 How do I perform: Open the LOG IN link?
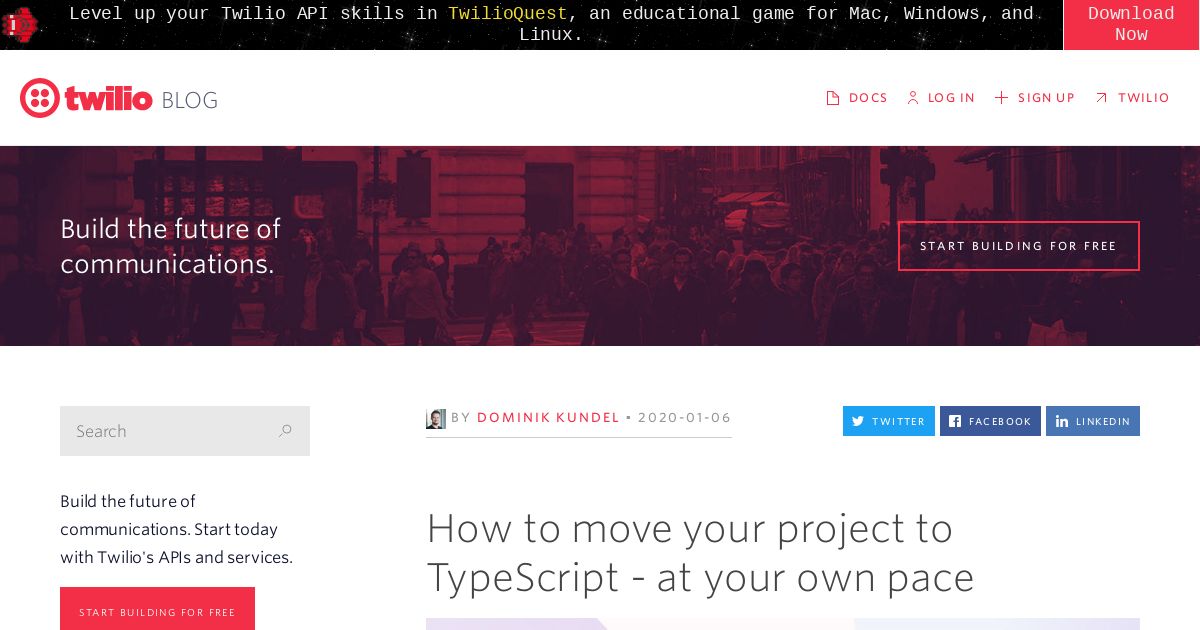point(951,98)
